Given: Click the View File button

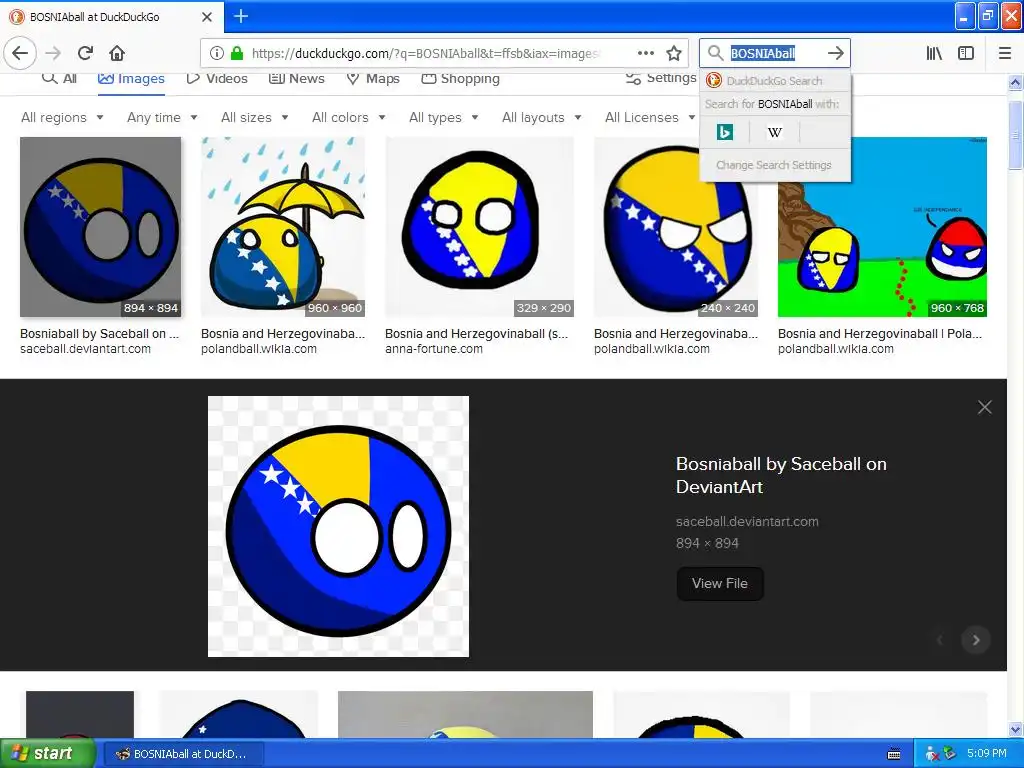Looking at the screenshot, I should pos(720,583).
